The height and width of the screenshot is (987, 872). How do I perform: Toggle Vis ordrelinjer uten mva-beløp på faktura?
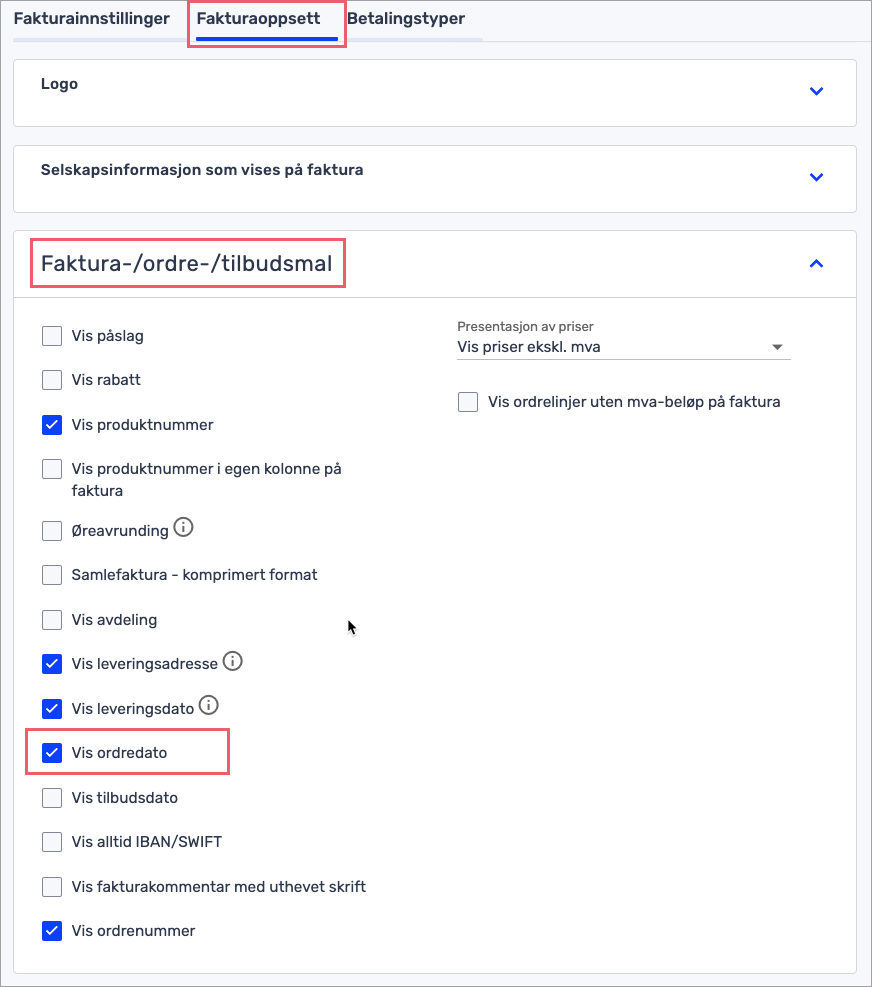point(468,402)
